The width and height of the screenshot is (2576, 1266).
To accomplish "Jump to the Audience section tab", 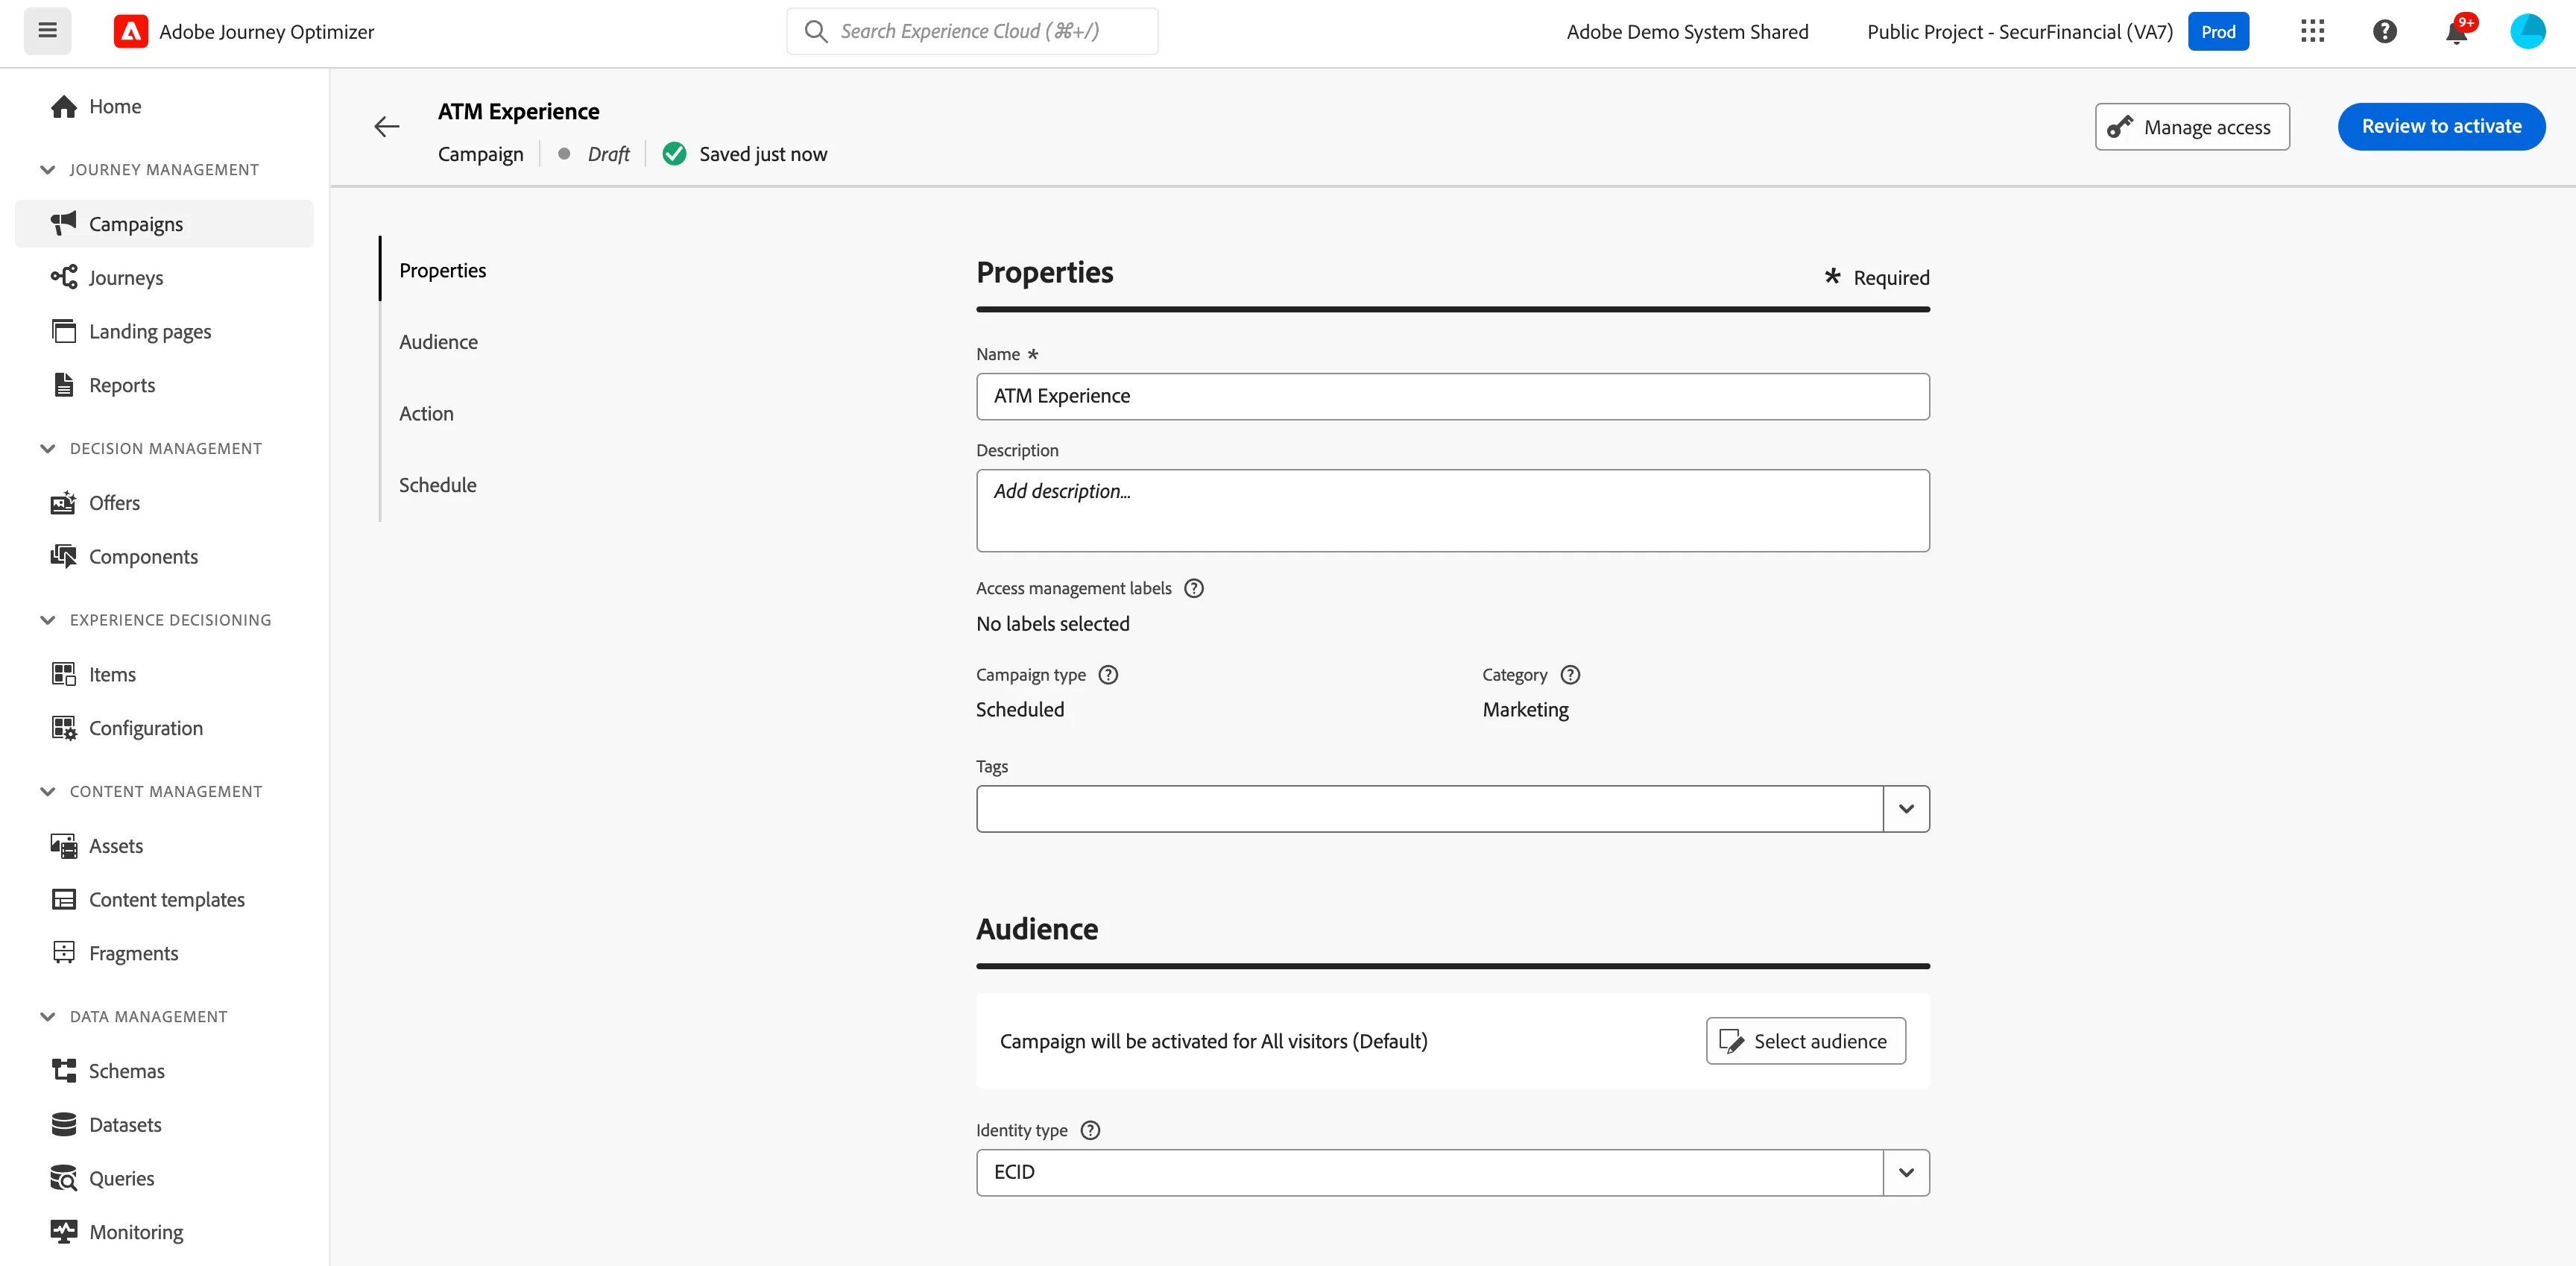I will click(x=438, y=342).
